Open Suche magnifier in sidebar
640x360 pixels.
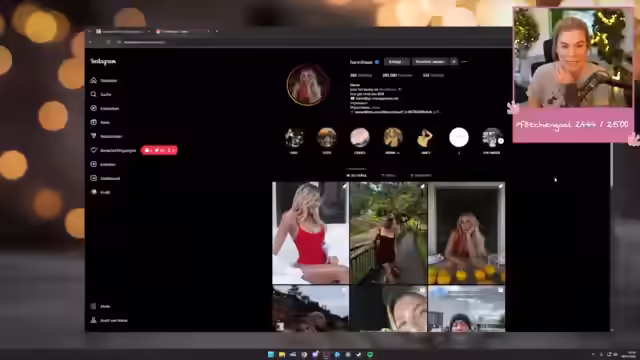pyautogui.click(x=93, y=94)
